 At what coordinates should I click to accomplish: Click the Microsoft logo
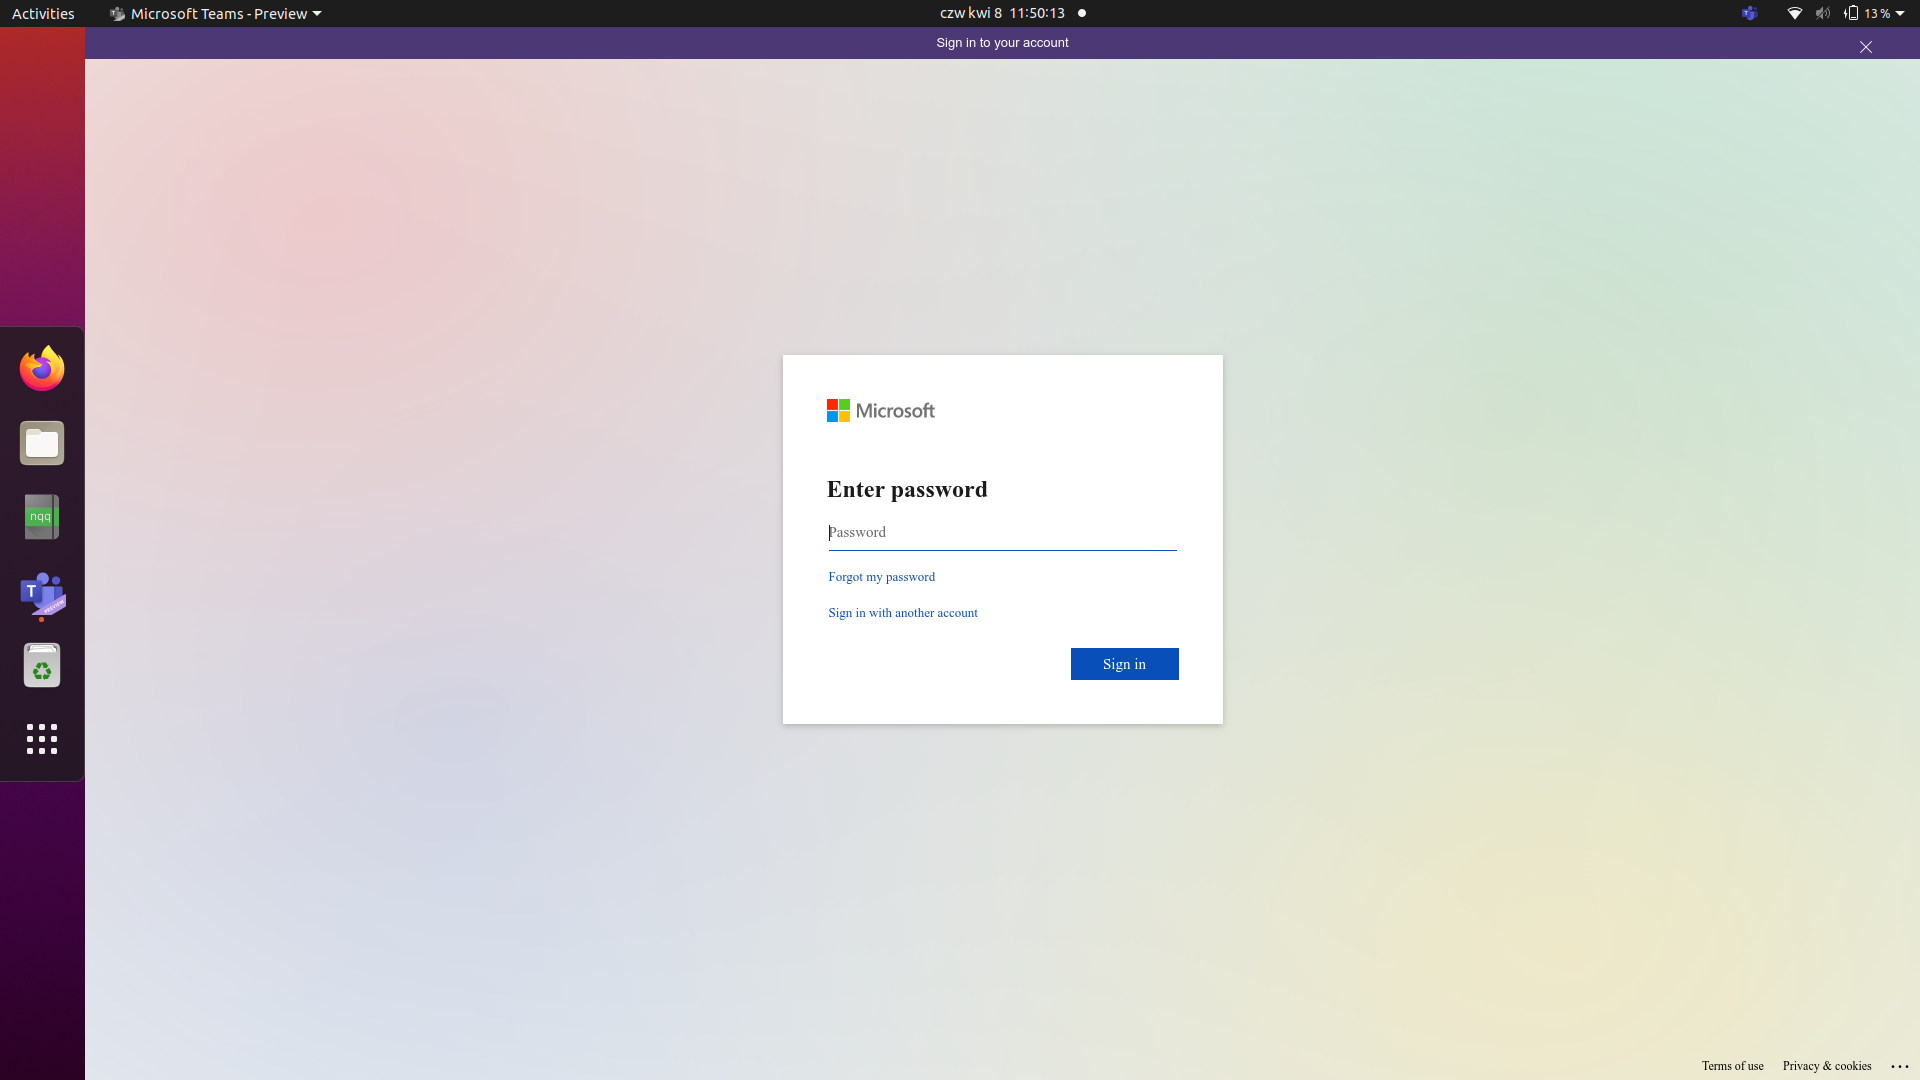tap(880, 411)
